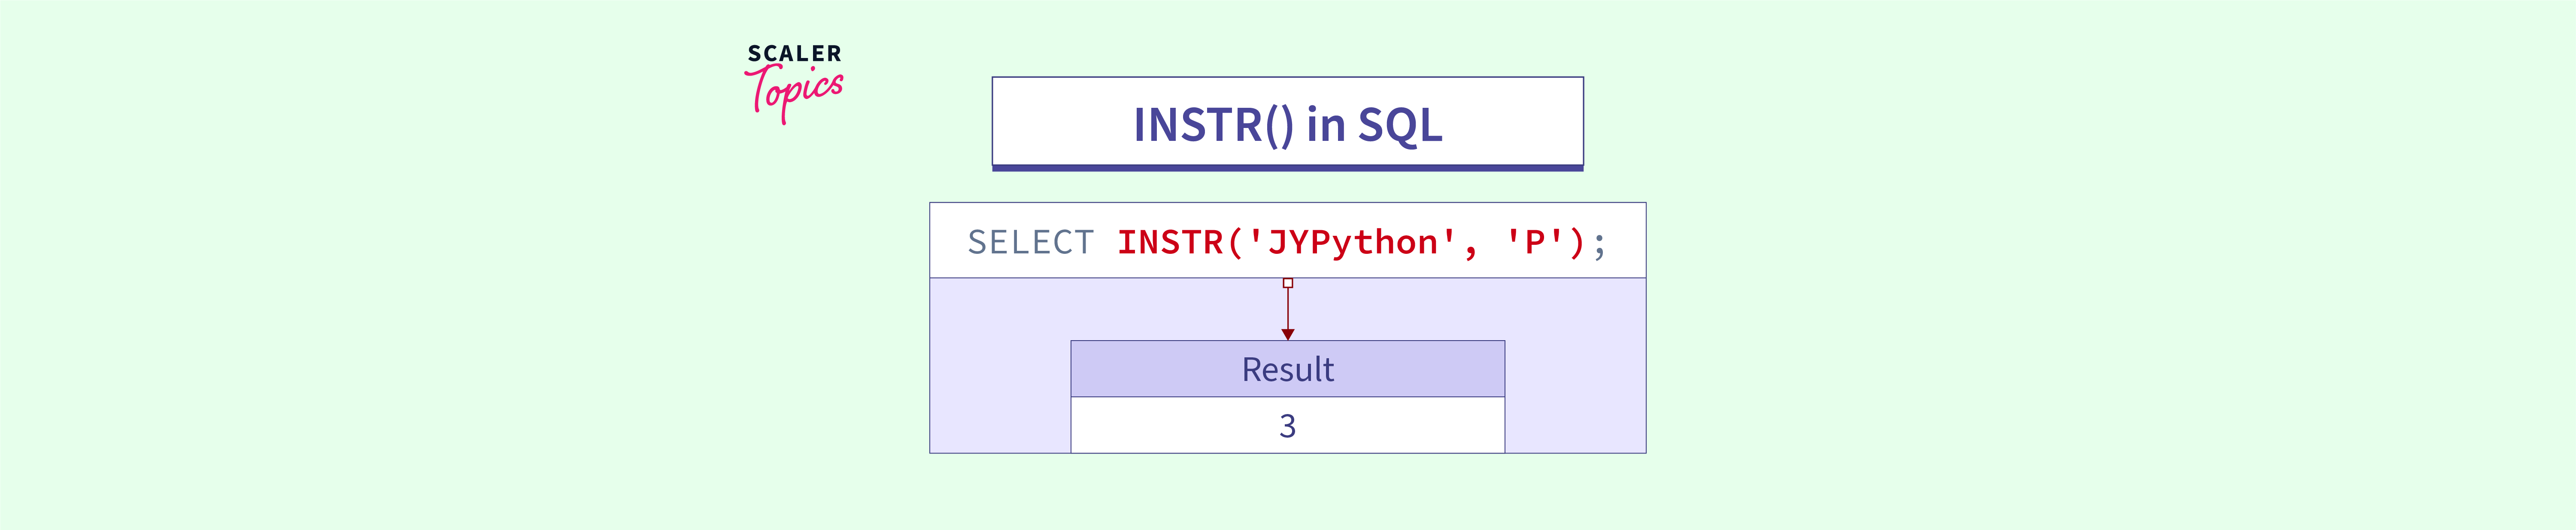Click the closing parenthesis before semicolon
Screen dimensions: 2576x530
pyautogui.click(x=1577, y=243)
